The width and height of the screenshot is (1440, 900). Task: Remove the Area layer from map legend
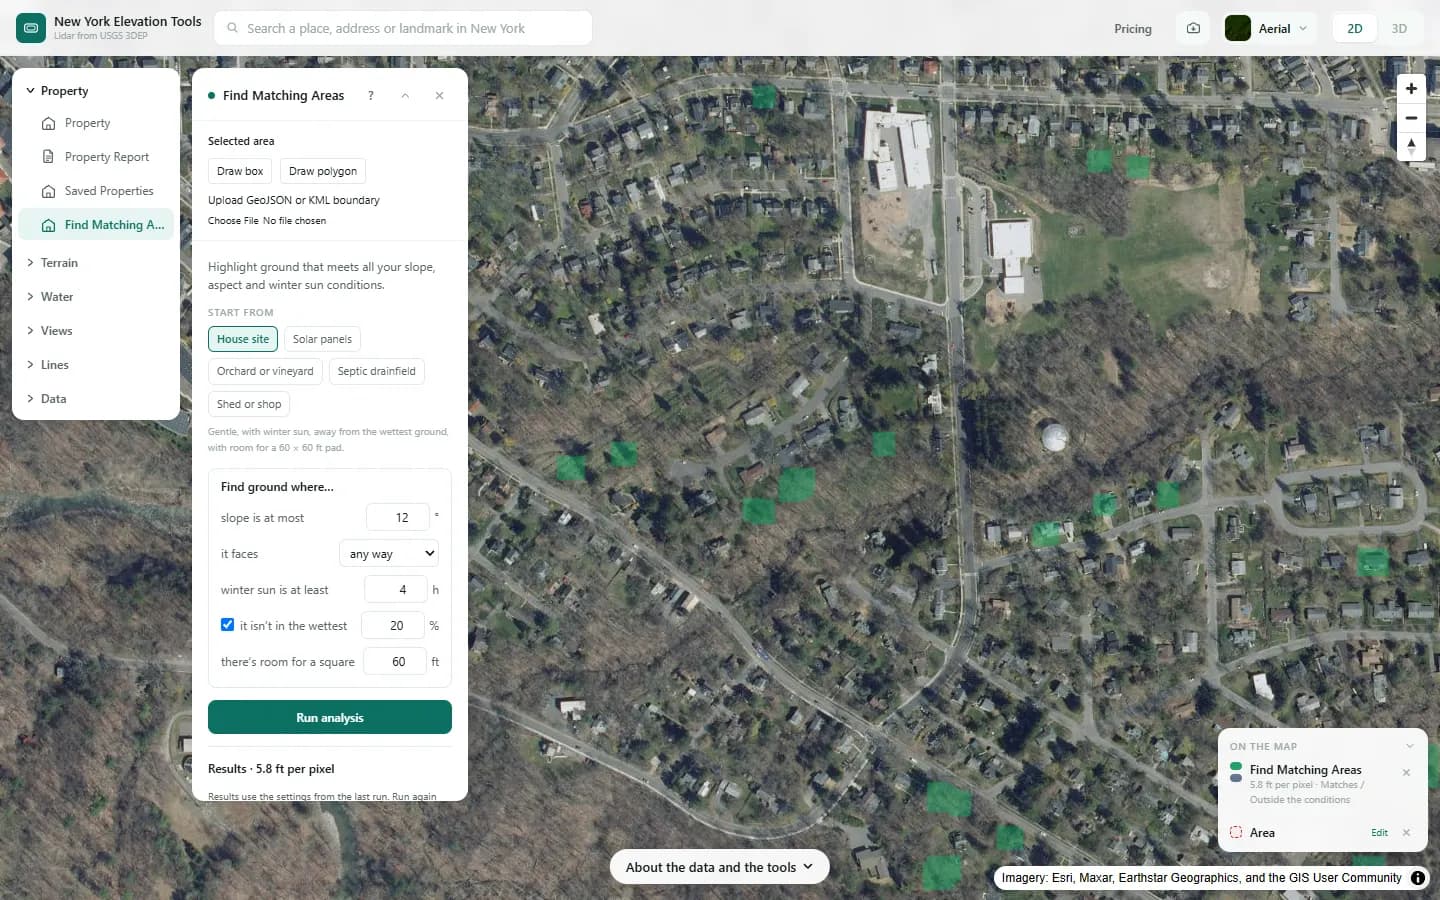pyautogui.click(x=1406, y=833)
